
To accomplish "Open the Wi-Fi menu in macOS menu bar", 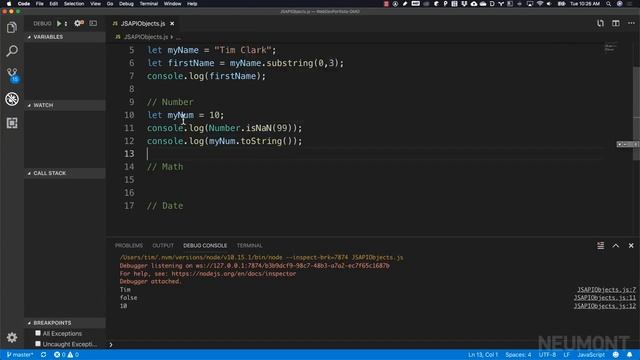I will (540, 4).
